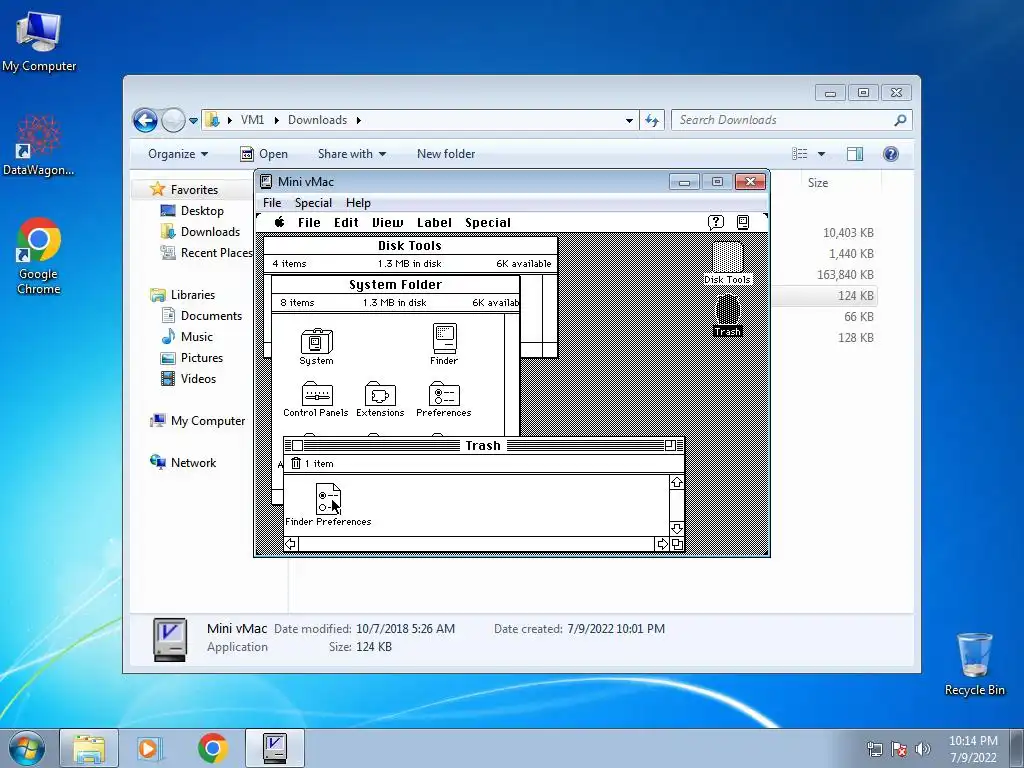Click the New folder button
The image size is (1024, 768).
tap(446, 154)
